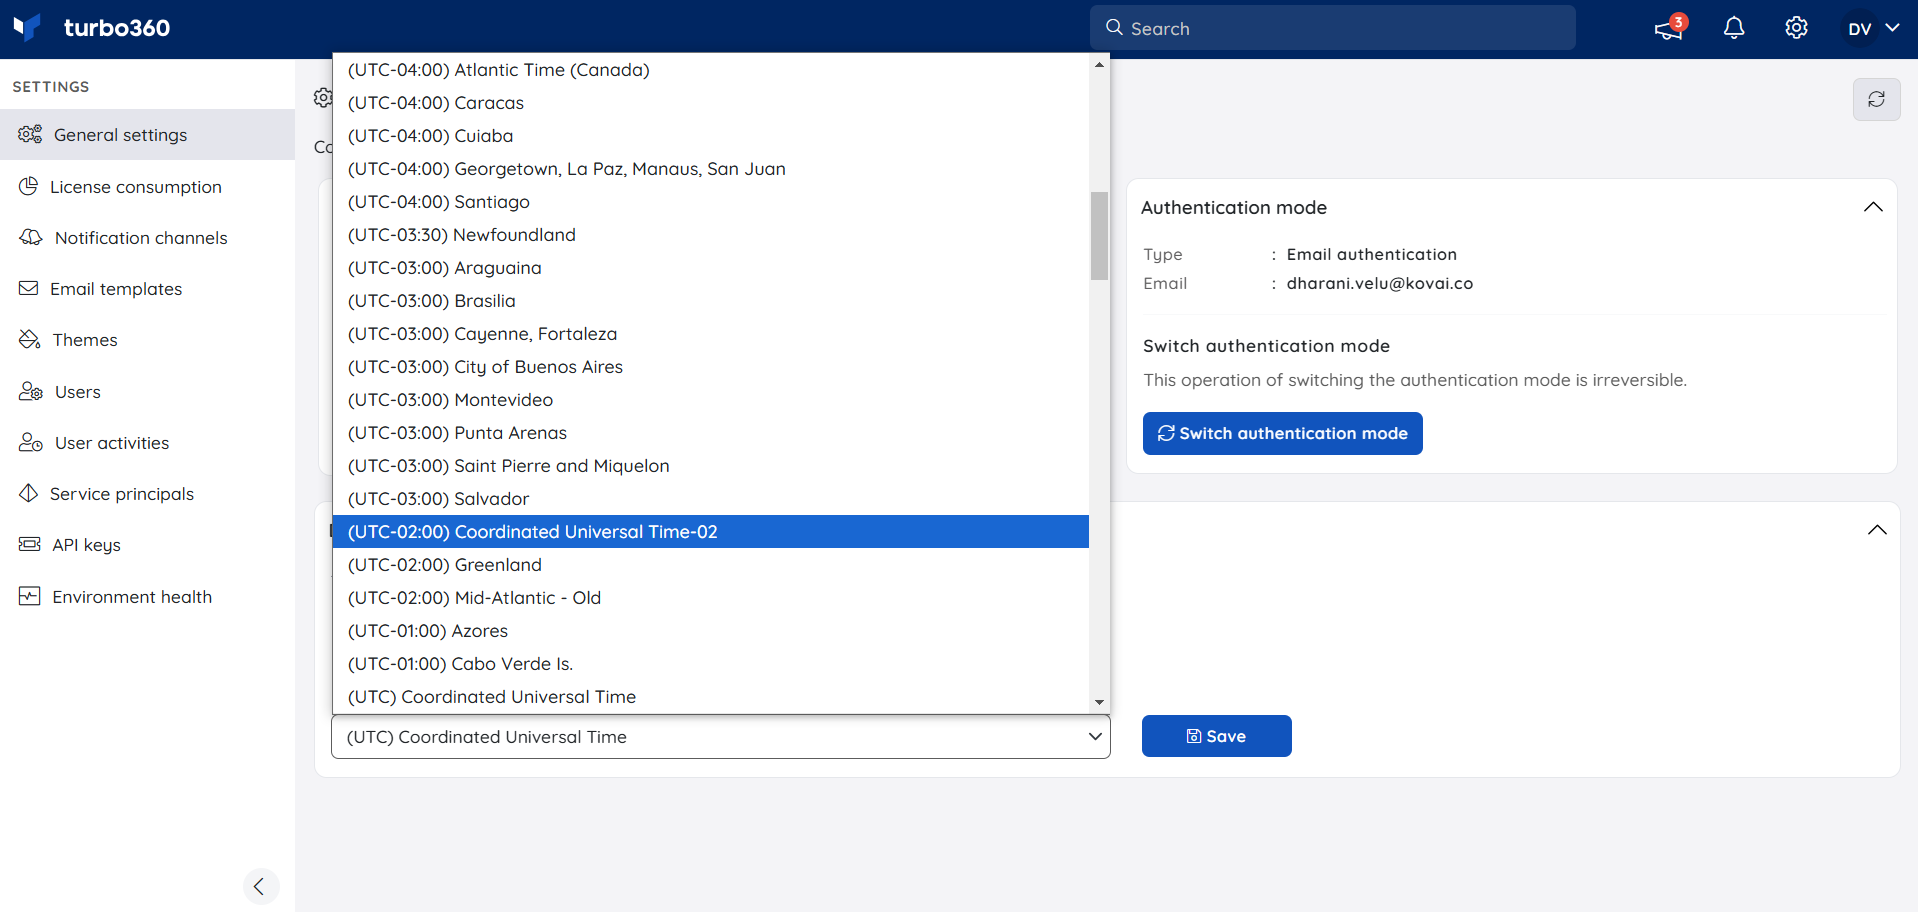1918x912 pixels.
Task: Click the Service principals diamond icon
Action: 29,493
